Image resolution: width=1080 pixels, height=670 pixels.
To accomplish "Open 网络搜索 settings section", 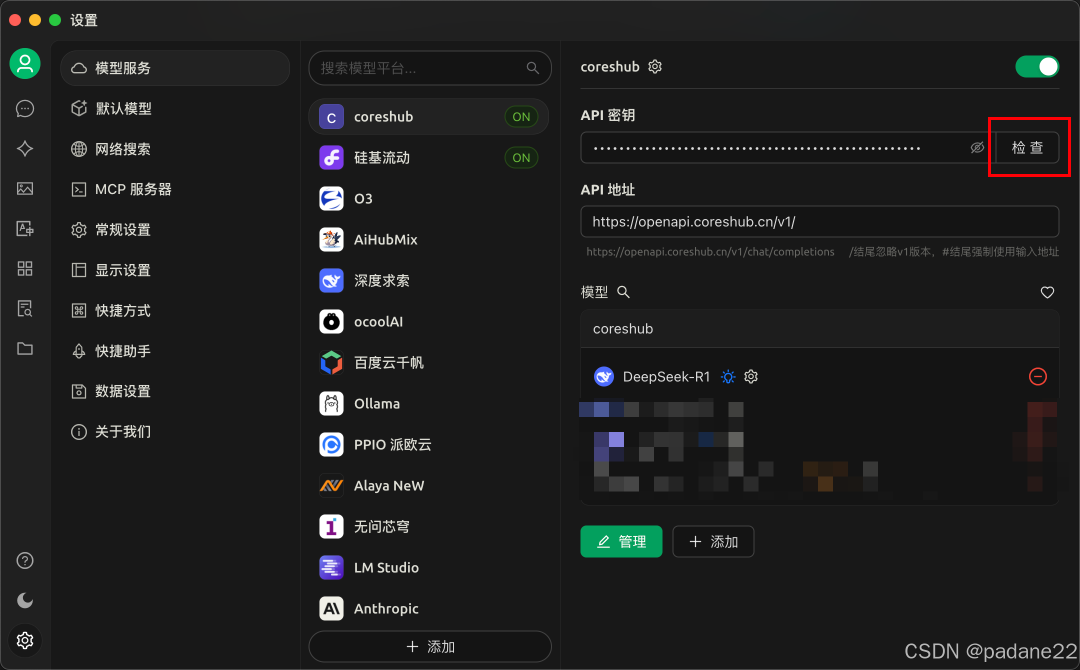I will (x=175, y=149).
